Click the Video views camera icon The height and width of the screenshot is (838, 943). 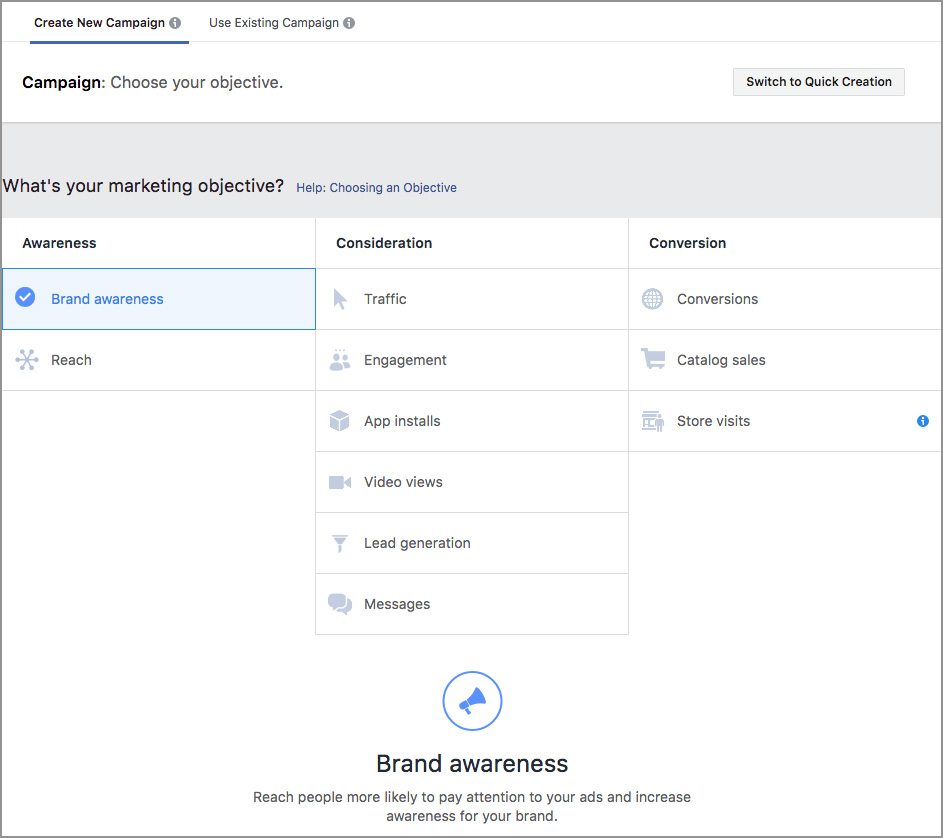[x=340, y=482]
